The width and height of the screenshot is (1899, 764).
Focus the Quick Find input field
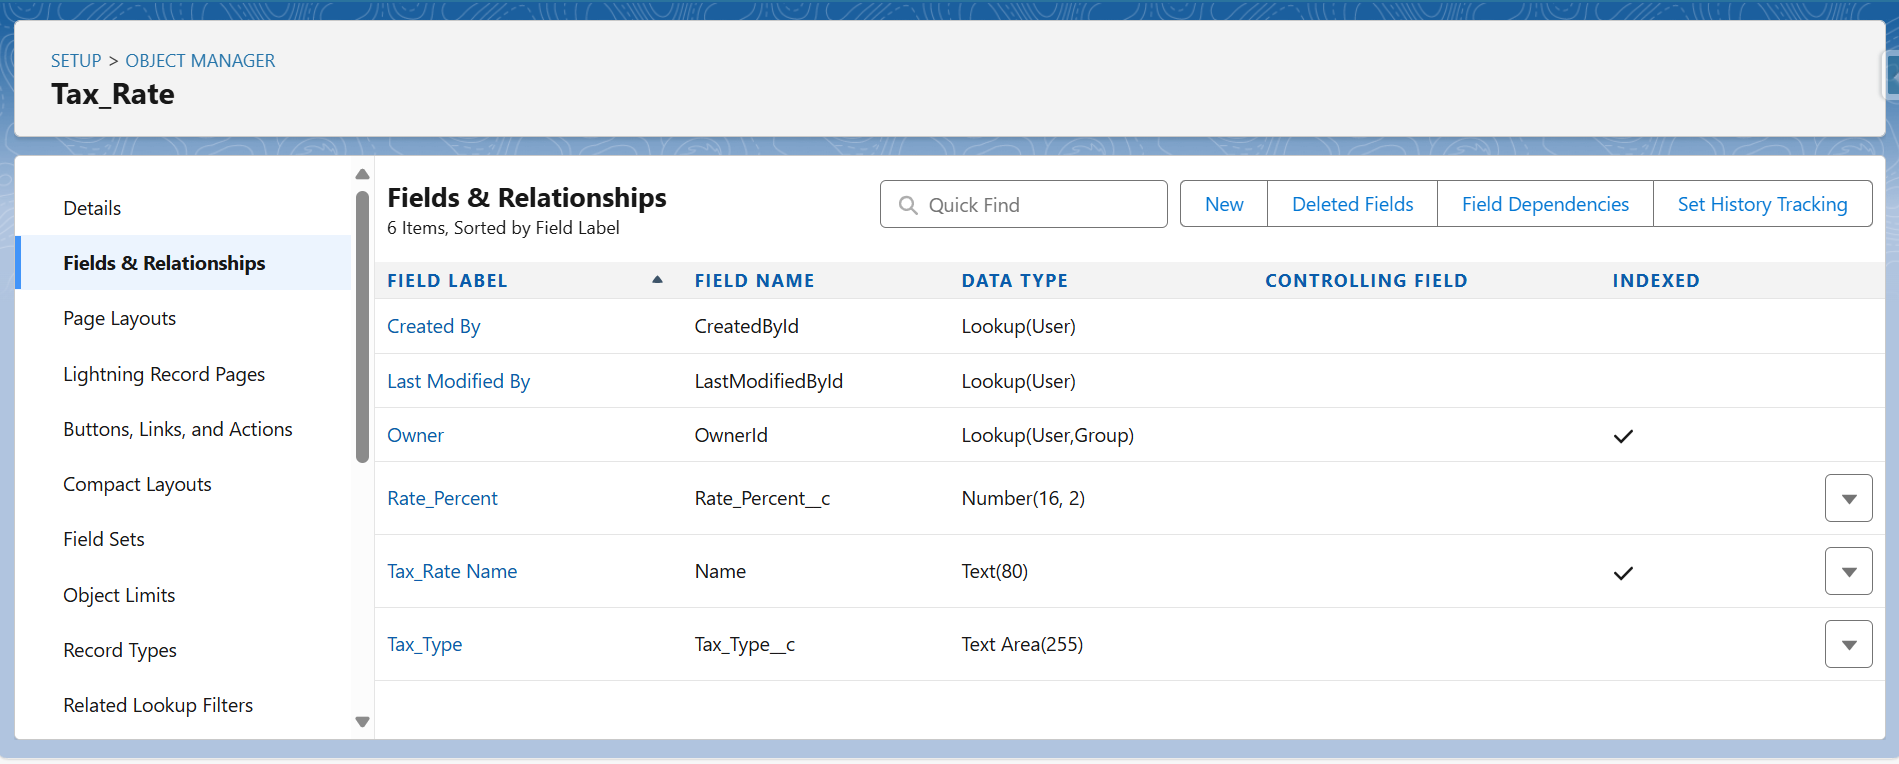(x=1023, y=204)
